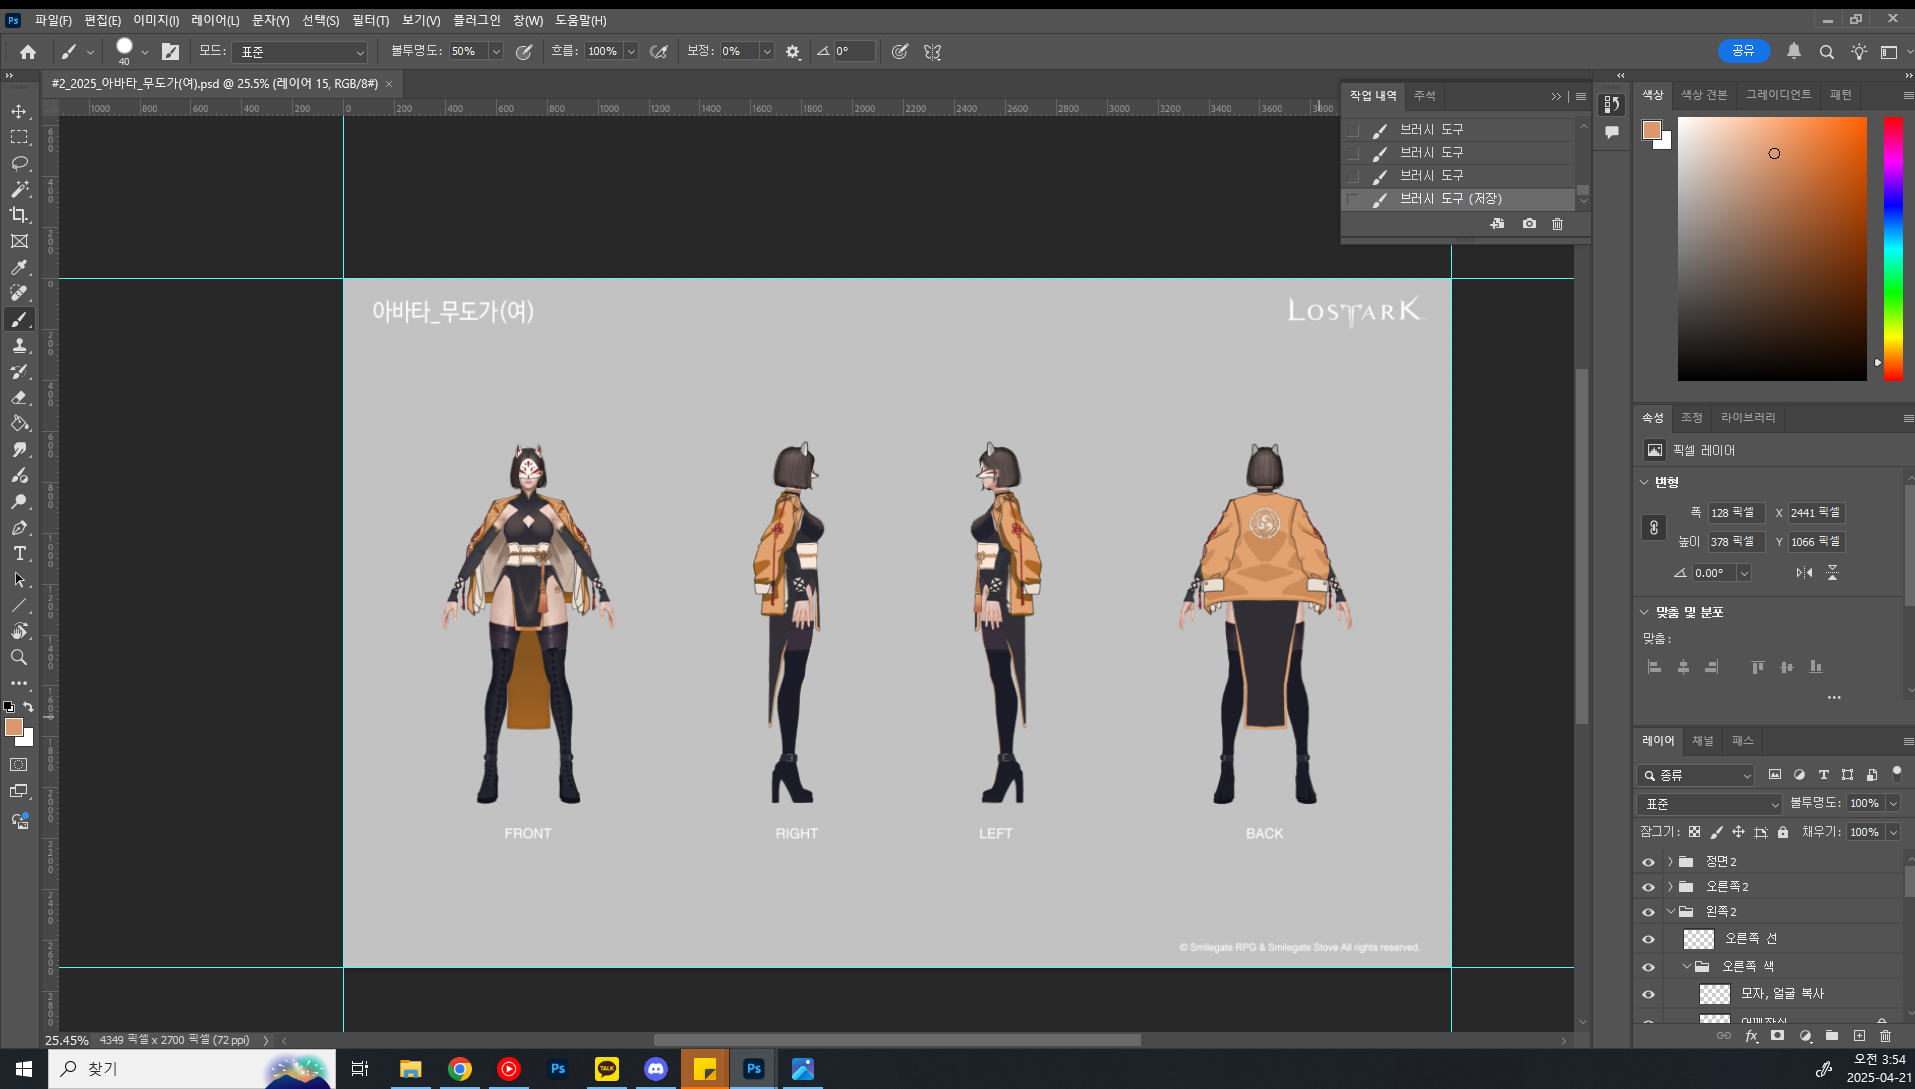Click the hue spectrum slider bar
Screen dimensions: 1915x1089
1893,249
